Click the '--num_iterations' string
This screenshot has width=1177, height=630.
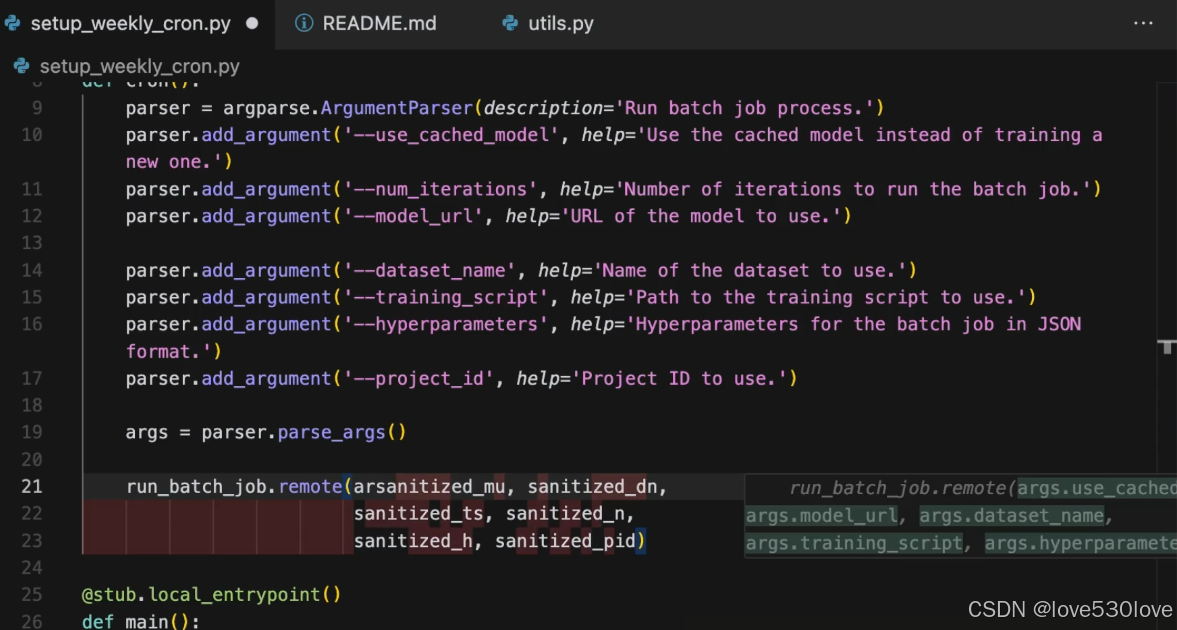440,189
